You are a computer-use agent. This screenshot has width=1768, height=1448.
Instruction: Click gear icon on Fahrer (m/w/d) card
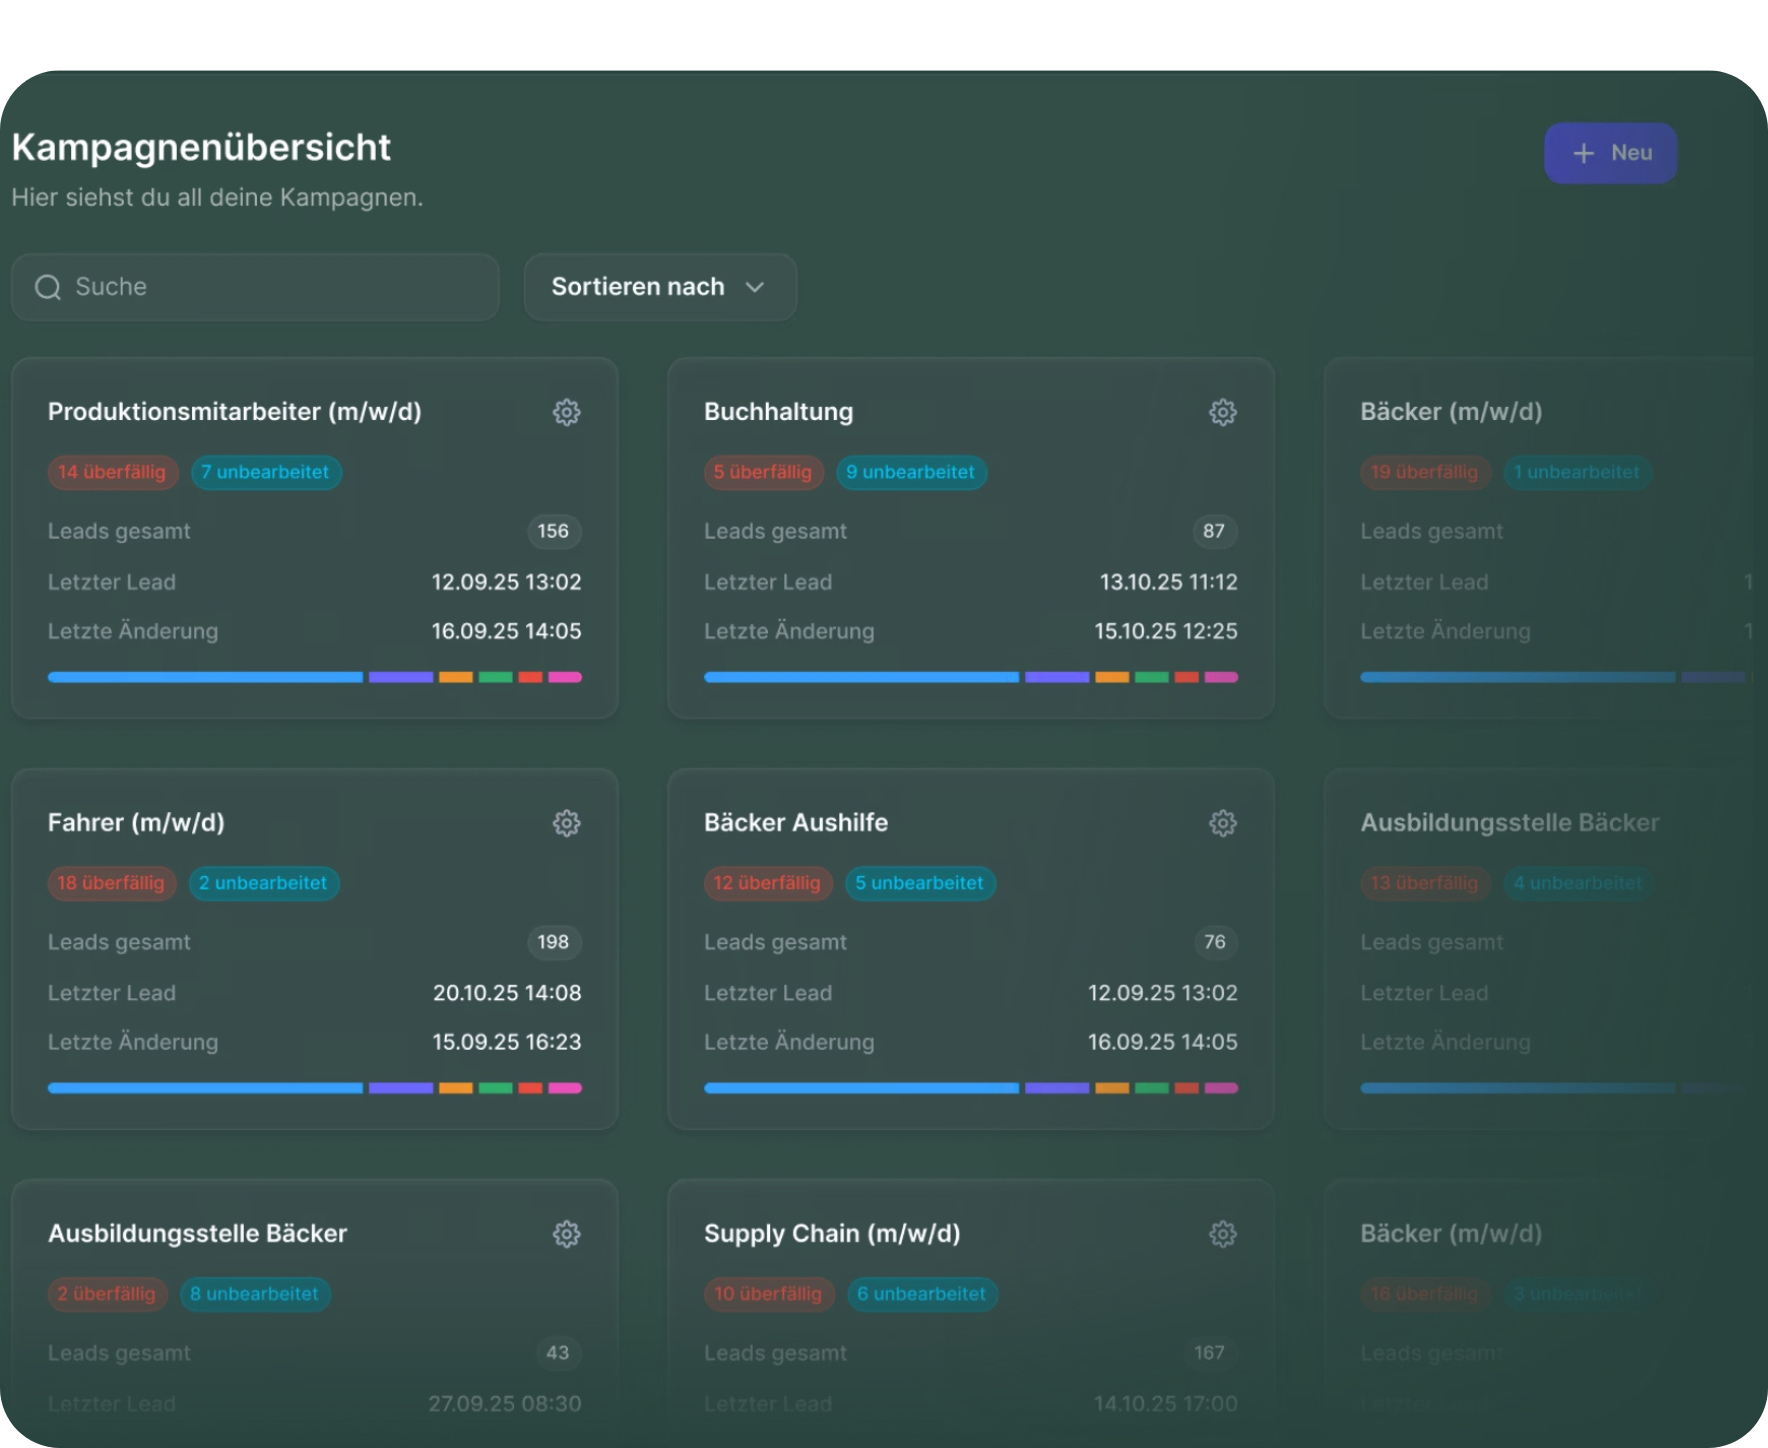click(566, 823)
